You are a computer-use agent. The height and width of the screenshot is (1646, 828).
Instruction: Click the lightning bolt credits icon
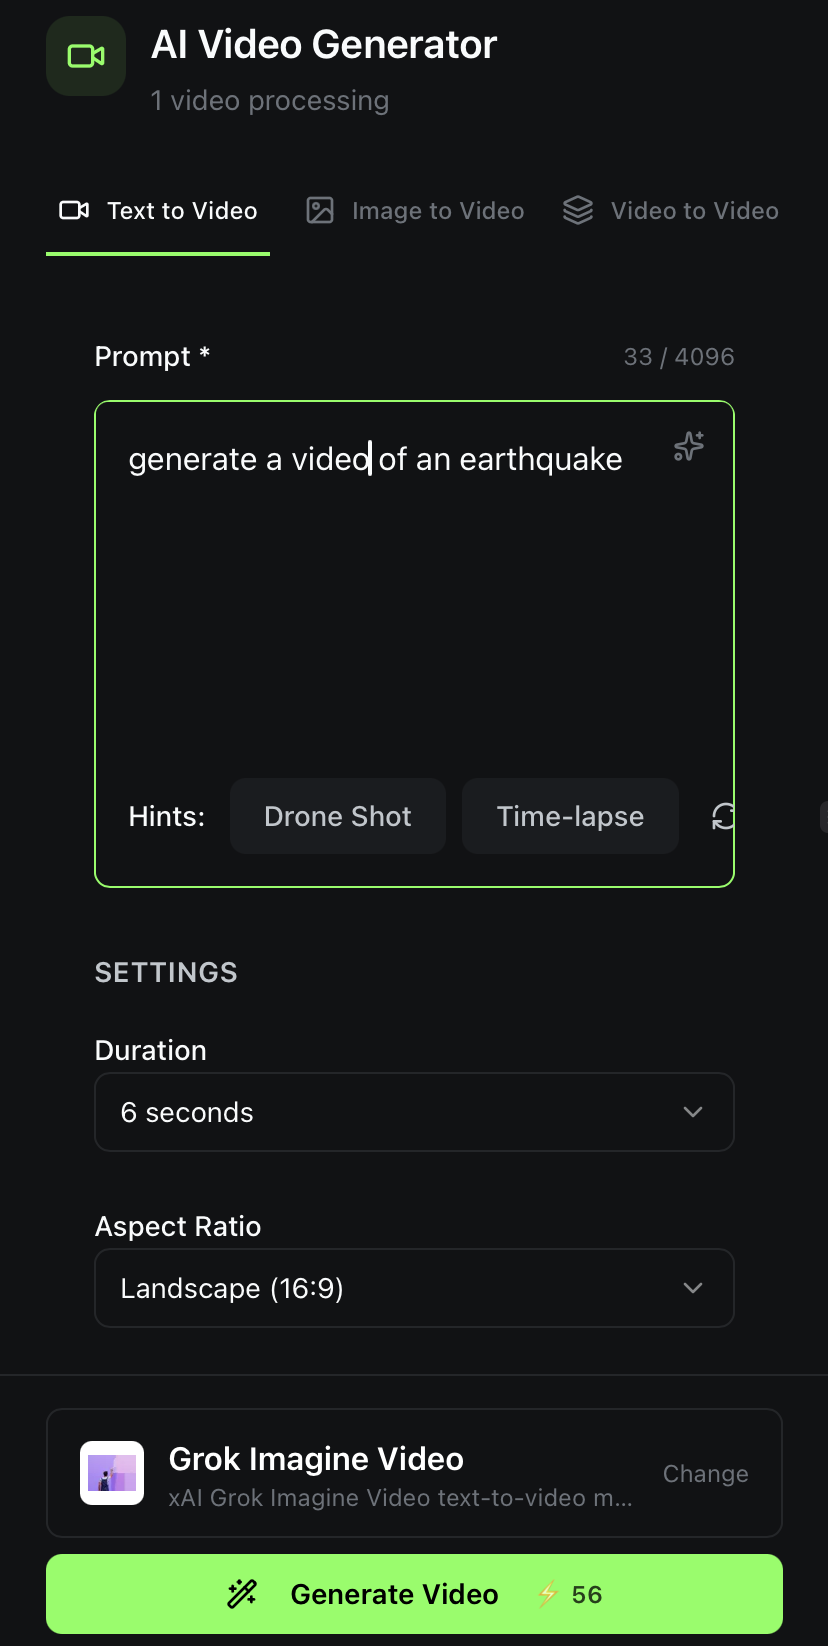[548, 1594]
